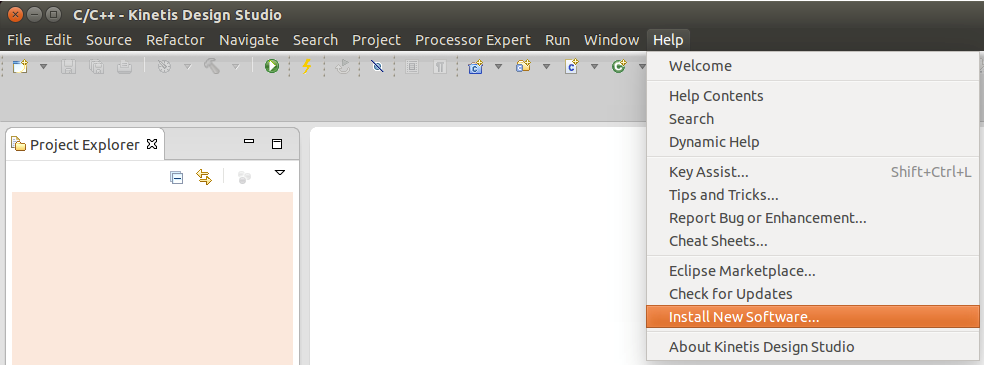Select Search in the Help dropdown
Screen dimensions: 984x365
point(813,119)
